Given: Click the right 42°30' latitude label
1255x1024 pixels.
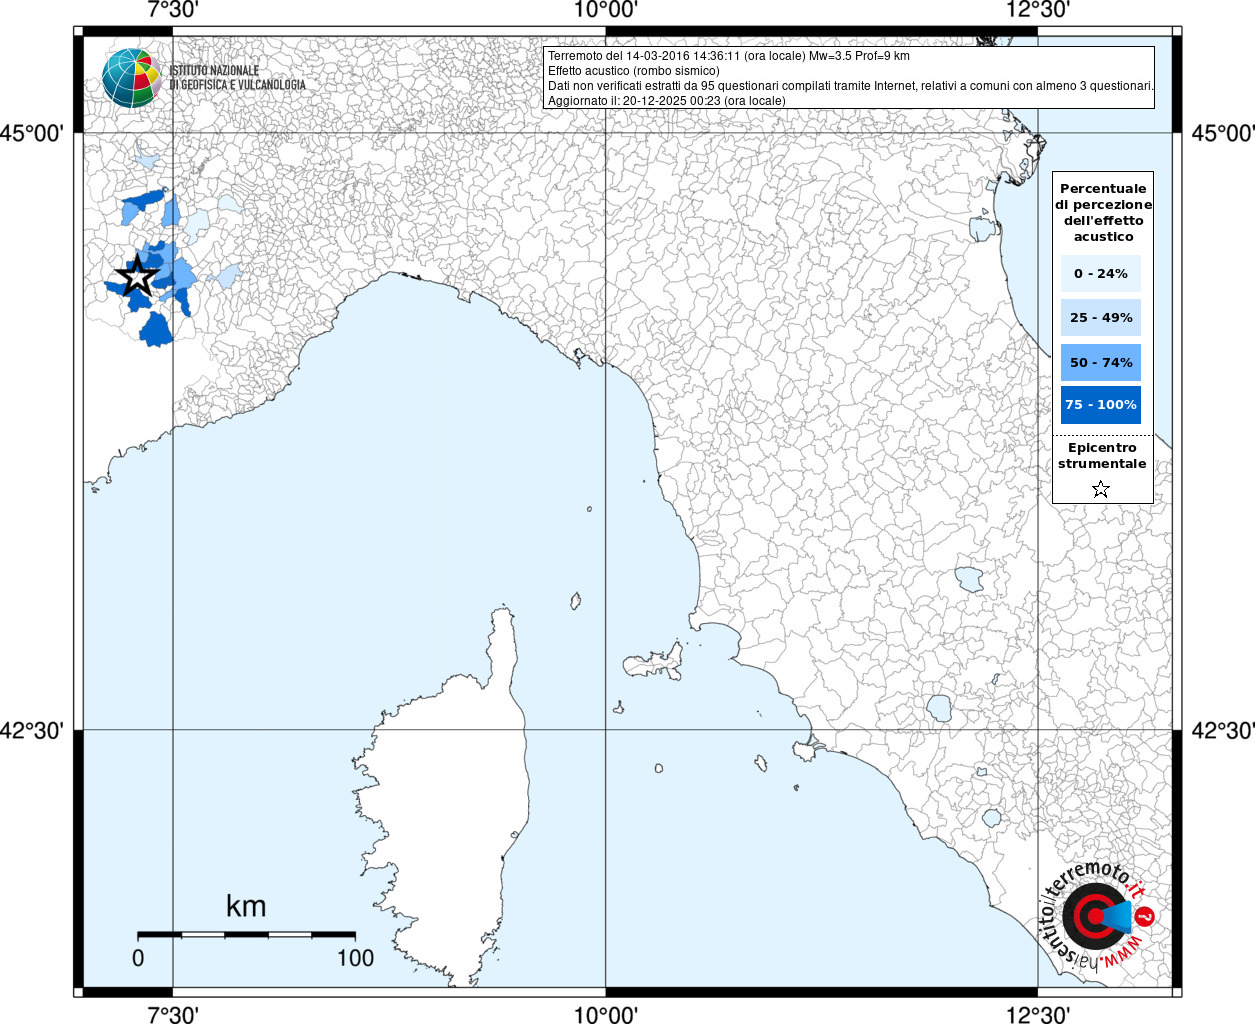Looking at the screenshot, I should click(1222, 730).
